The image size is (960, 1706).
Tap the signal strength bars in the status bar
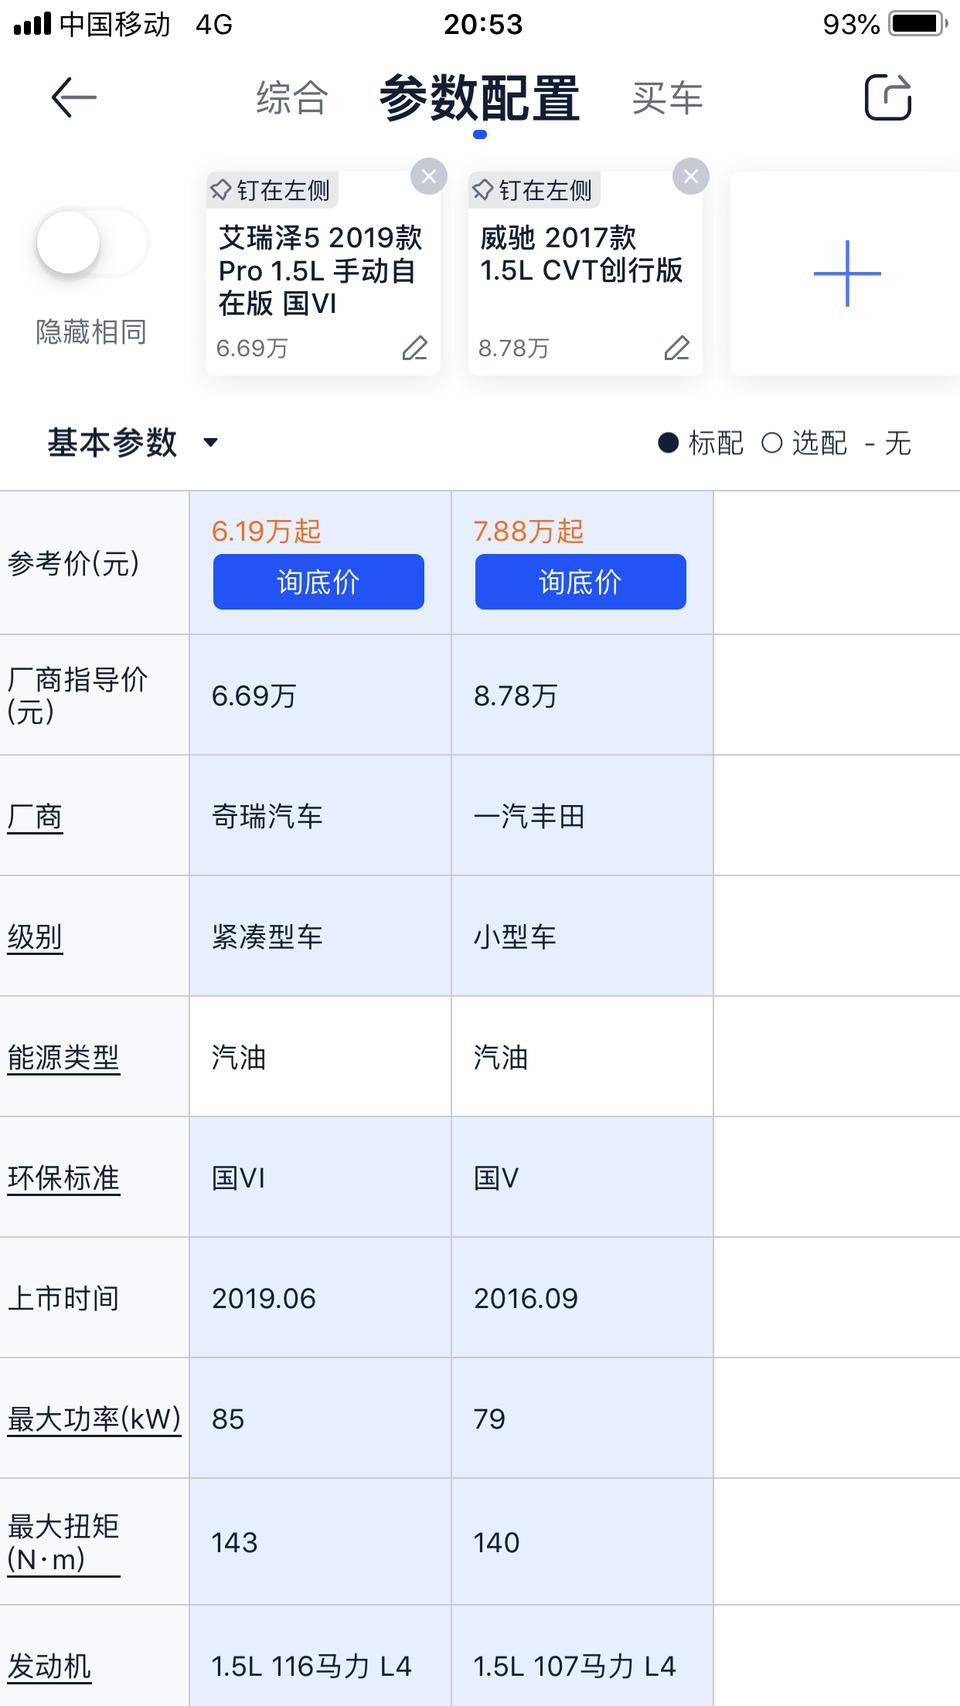click(32, 24)
